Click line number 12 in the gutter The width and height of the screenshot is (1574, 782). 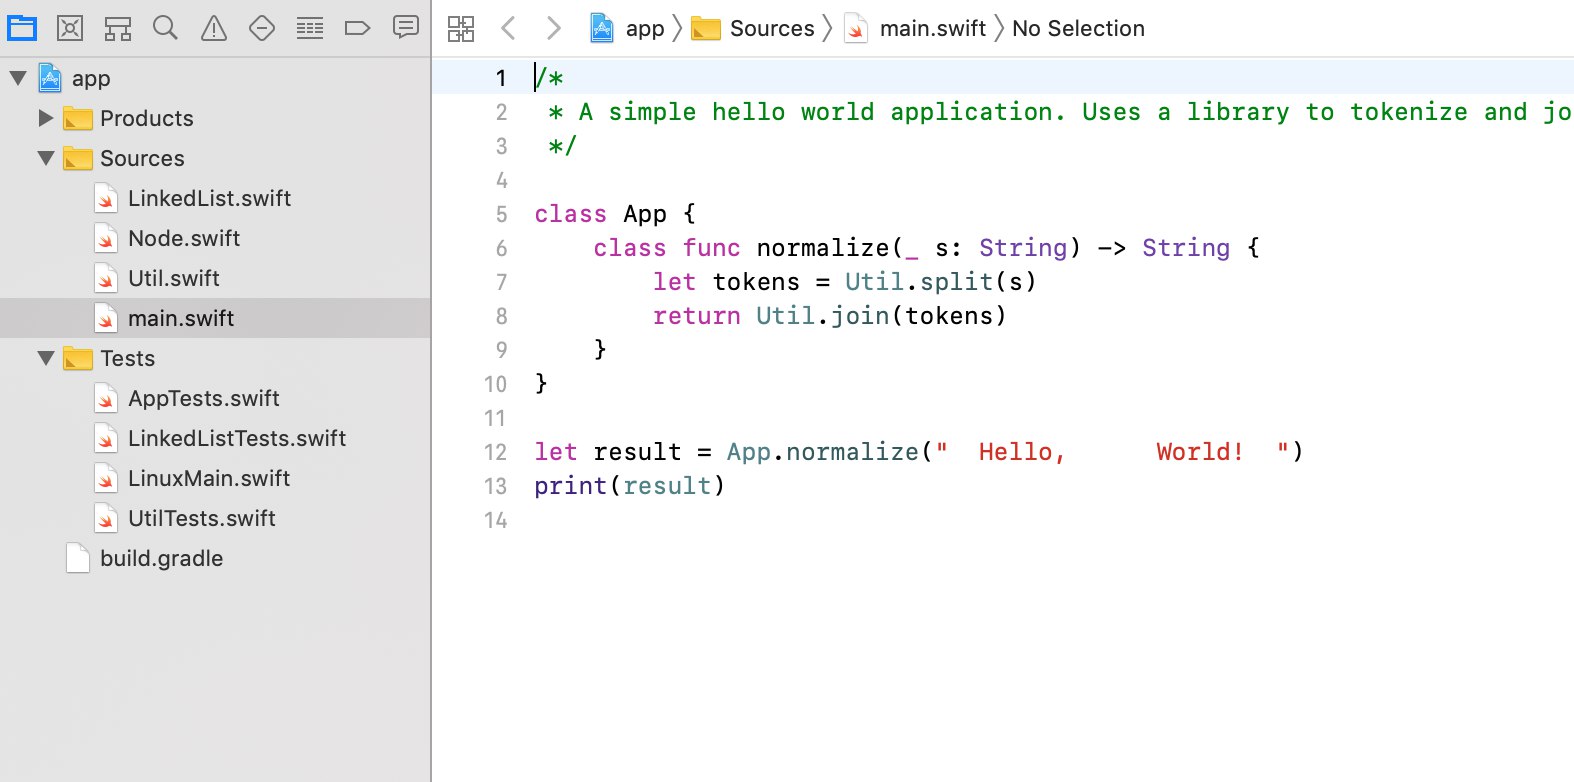click(x=495, y=453)
